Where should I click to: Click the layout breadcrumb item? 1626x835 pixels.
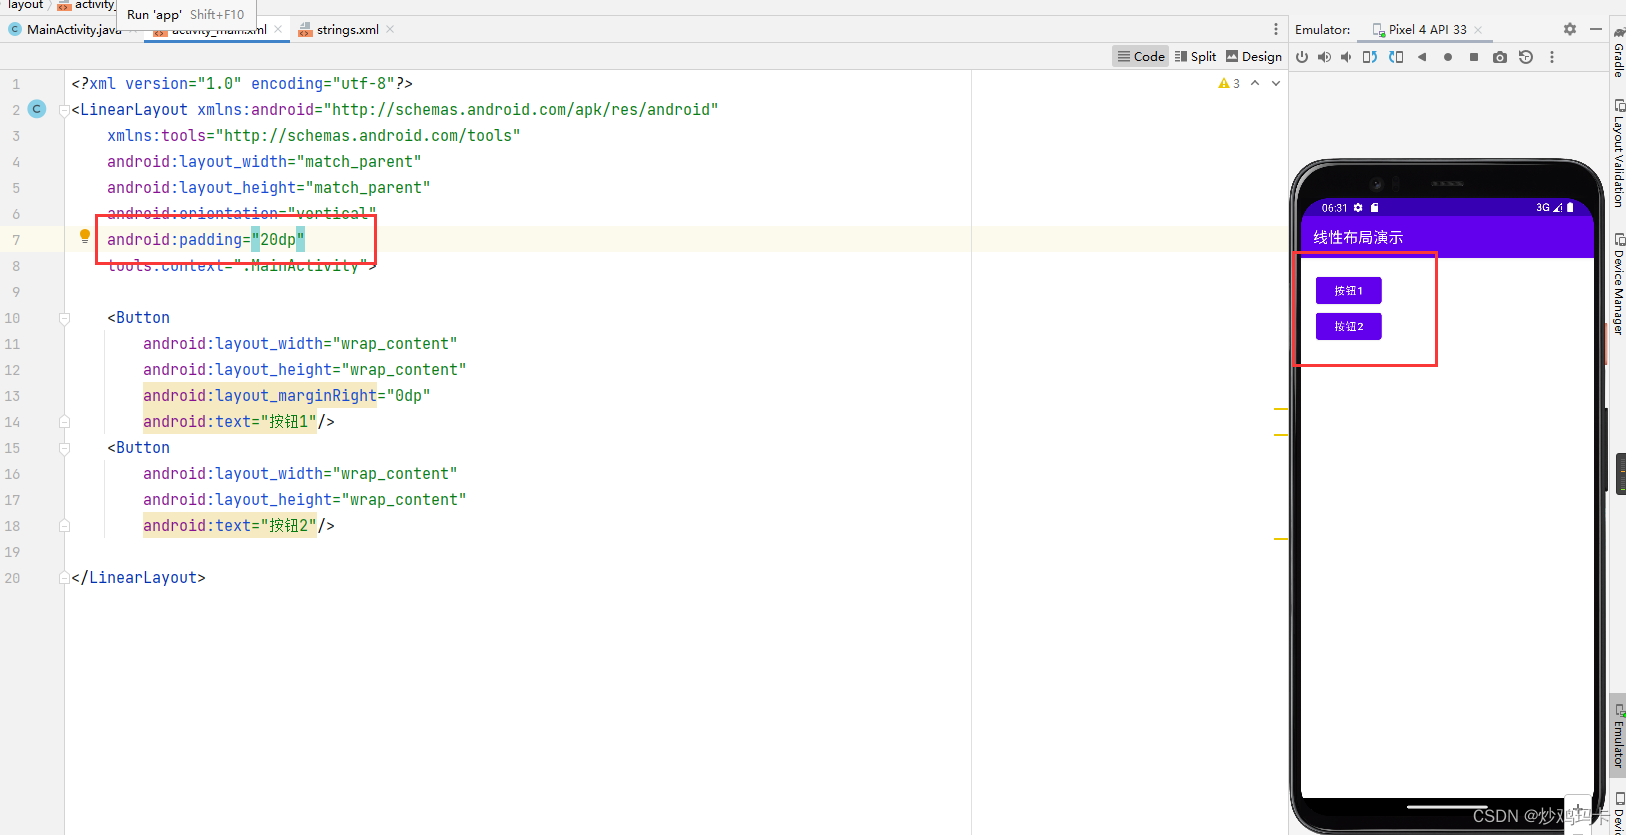25,5
